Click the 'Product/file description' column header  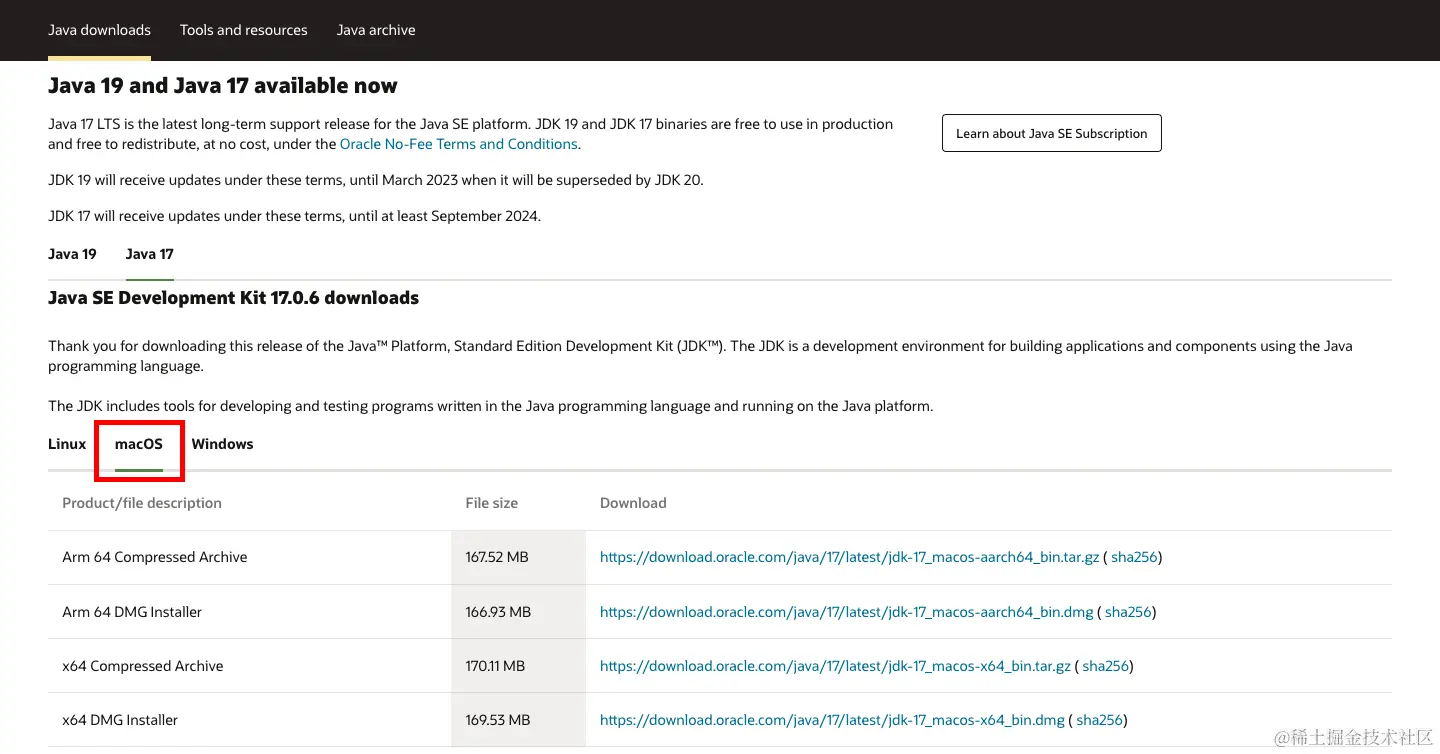pos(142,503)
